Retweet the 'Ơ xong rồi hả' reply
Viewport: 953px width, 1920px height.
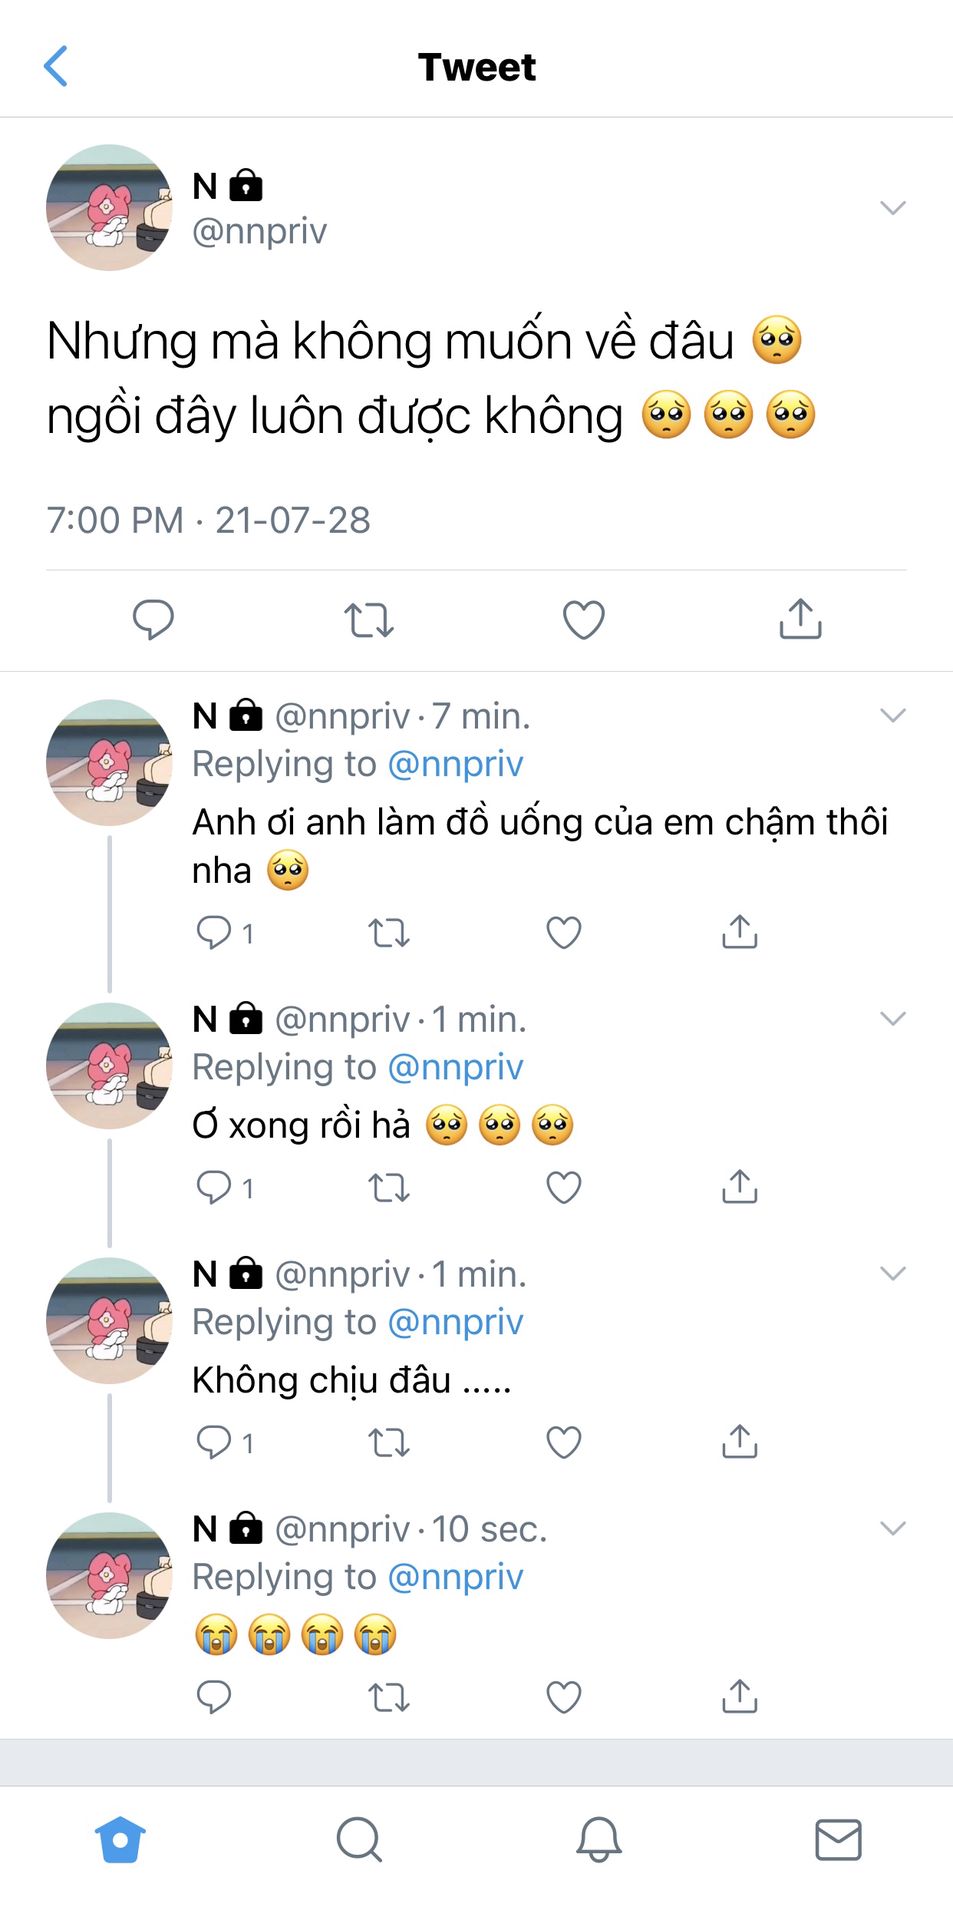389,1188
